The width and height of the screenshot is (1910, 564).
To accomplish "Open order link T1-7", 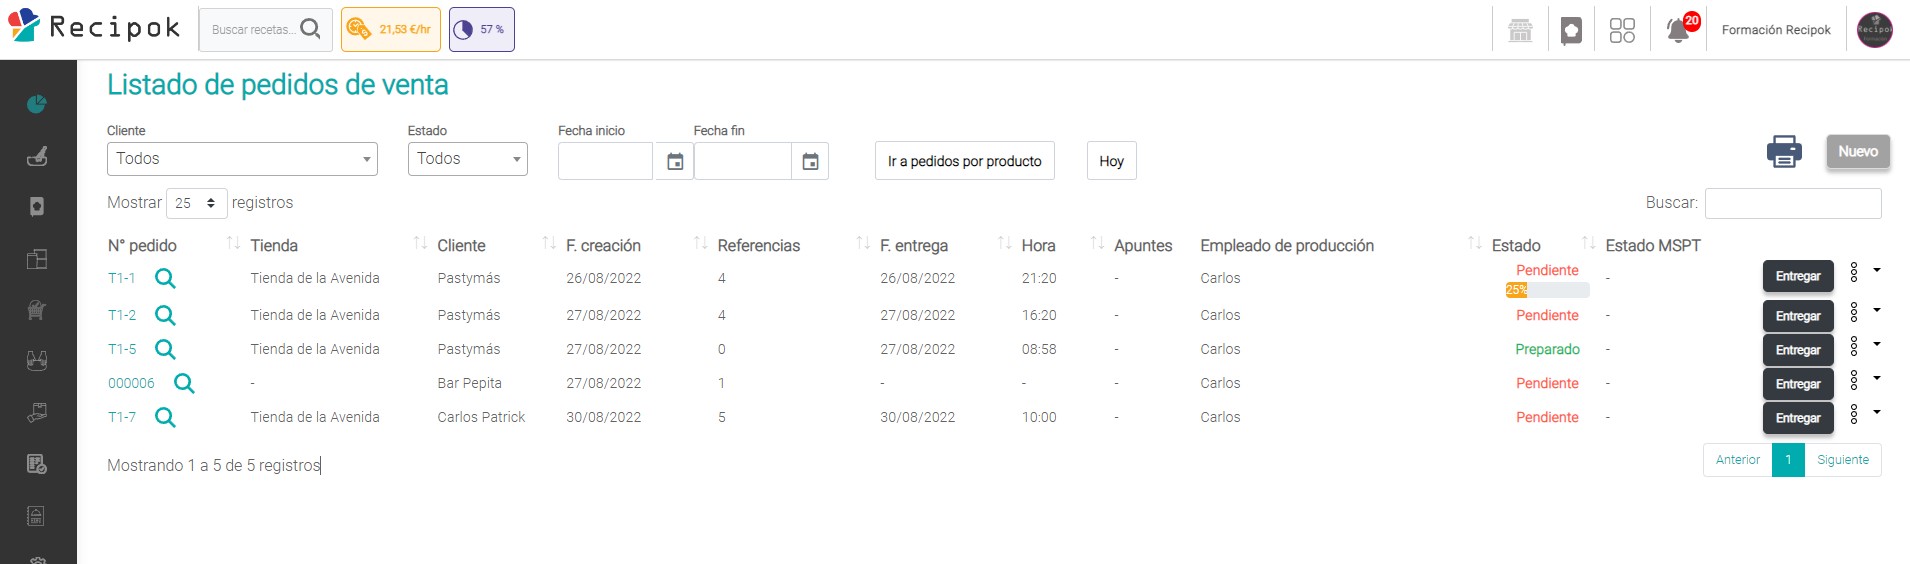I will pos(122,418).
